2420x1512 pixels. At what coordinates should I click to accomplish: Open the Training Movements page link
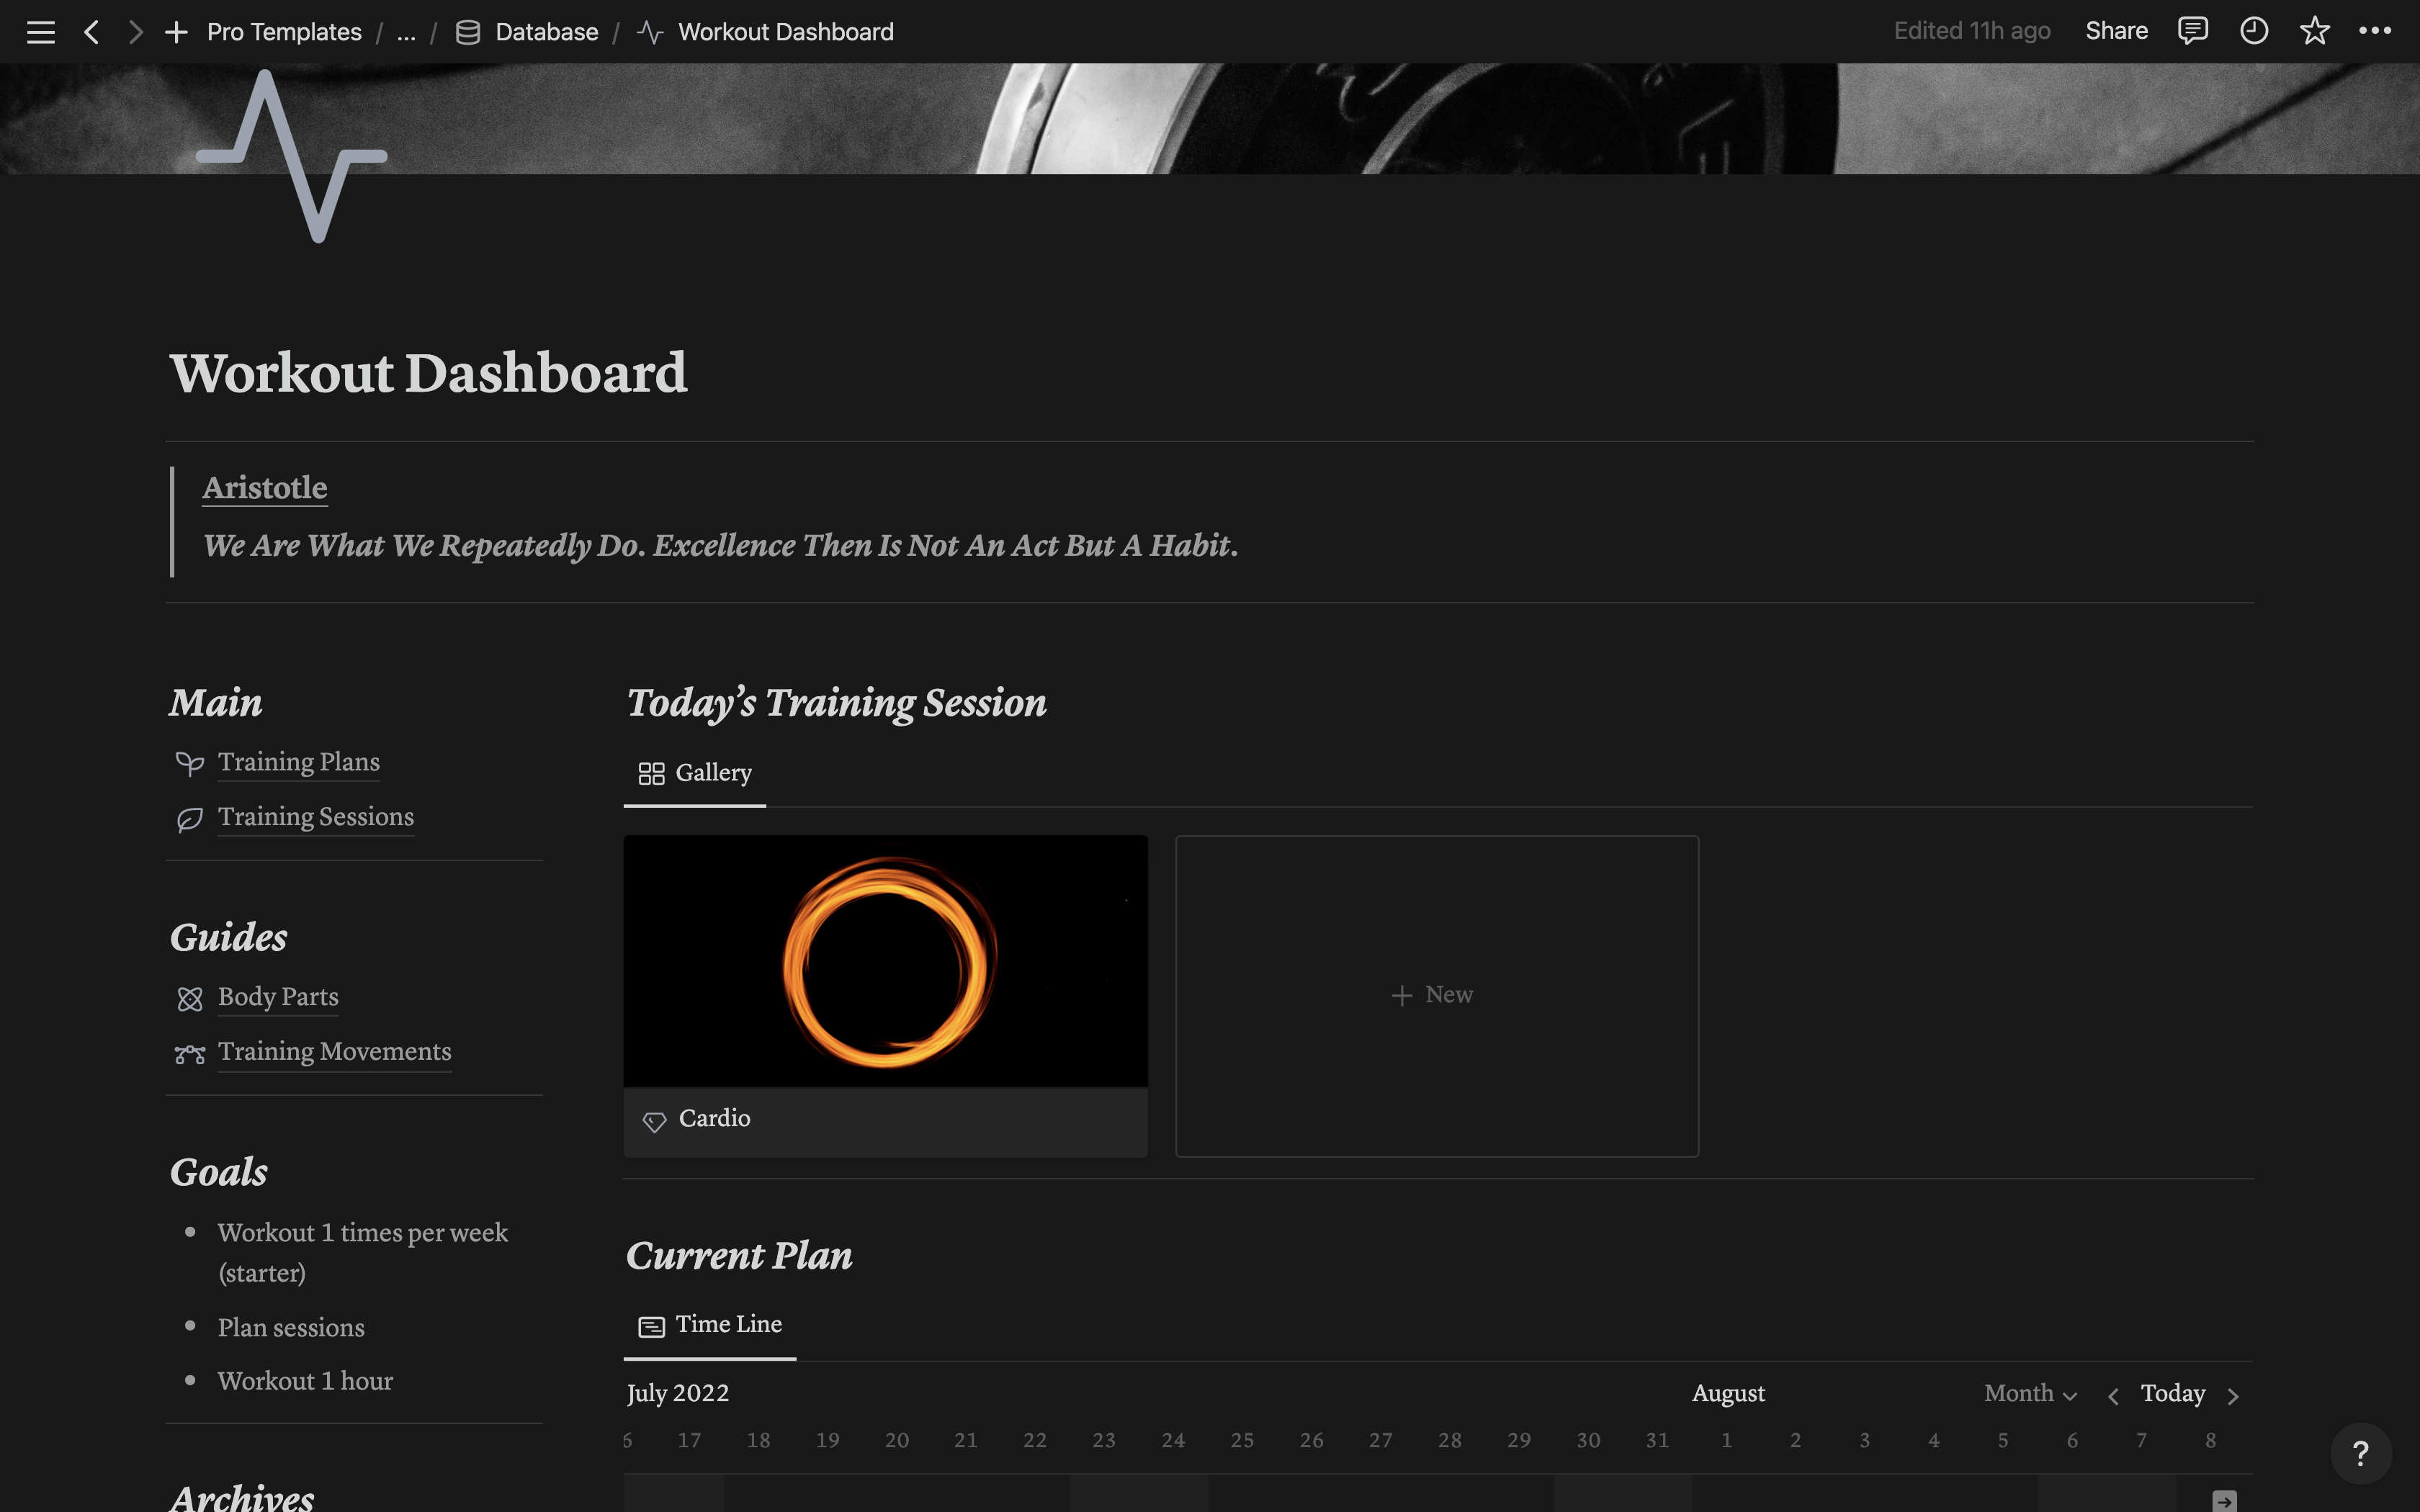click(334, 1052)
